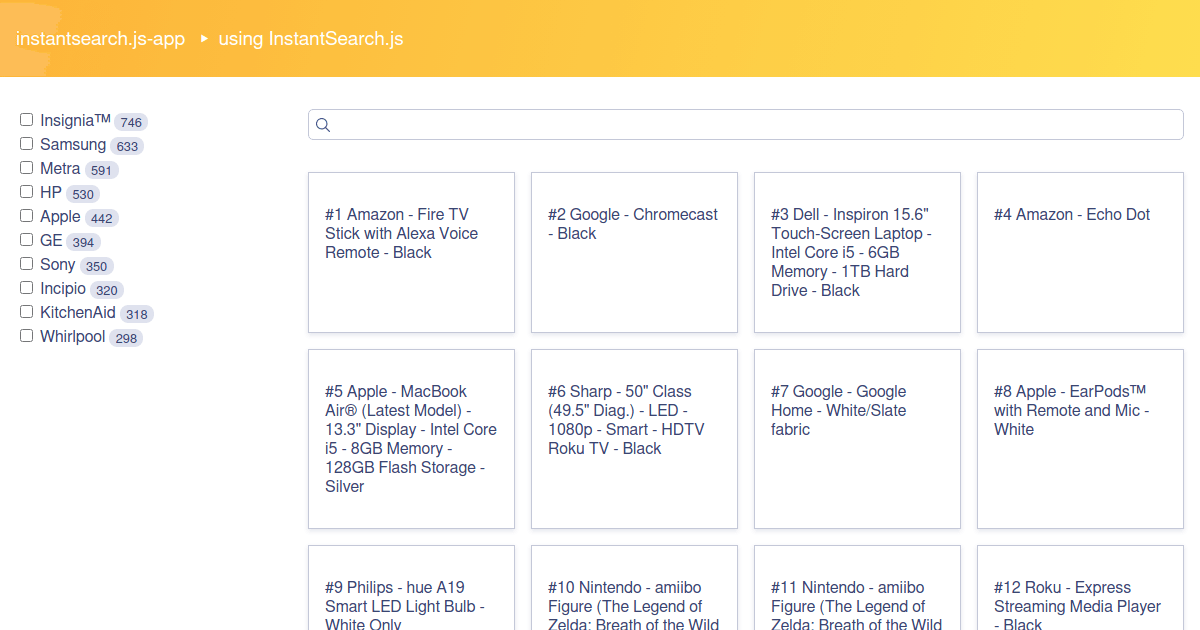Open the instantsearch.js-app header link
This screenshot has width=1200, height=630.
(100, 39)
